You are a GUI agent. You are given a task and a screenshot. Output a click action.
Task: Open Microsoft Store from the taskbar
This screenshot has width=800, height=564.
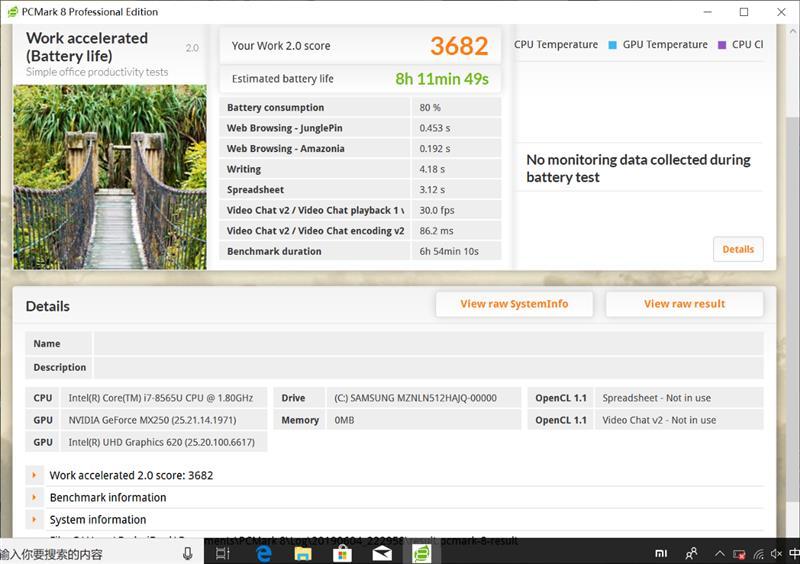[342, 553]
